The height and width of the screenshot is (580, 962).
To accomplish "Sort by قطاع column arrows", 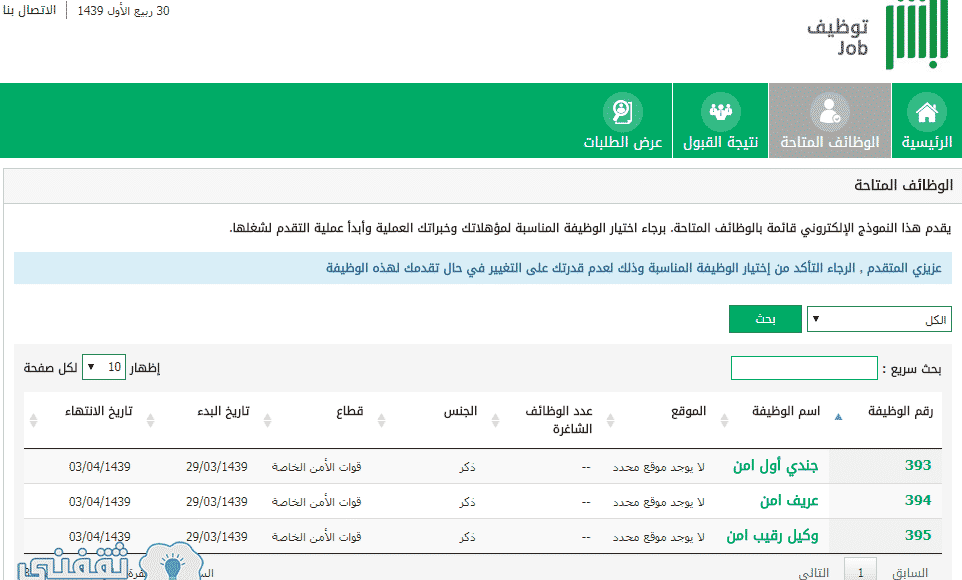I will click(267, 420).
